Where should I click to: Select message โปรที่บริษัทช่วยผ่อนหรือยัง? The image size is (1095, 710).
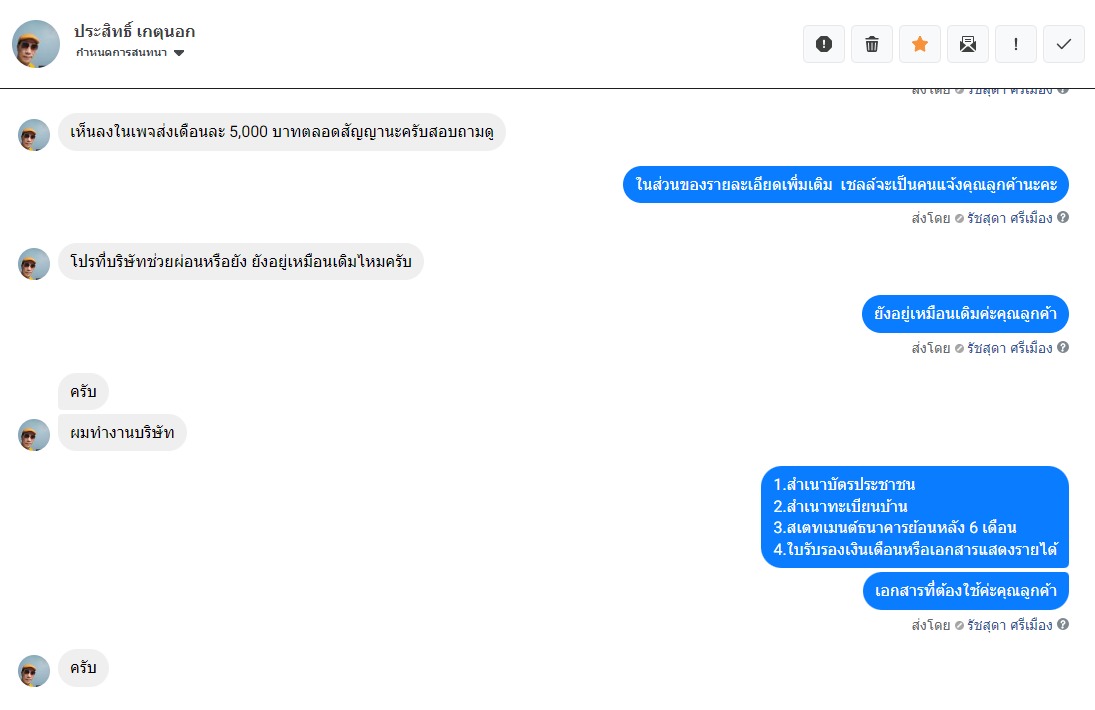(x=241, y=261)
